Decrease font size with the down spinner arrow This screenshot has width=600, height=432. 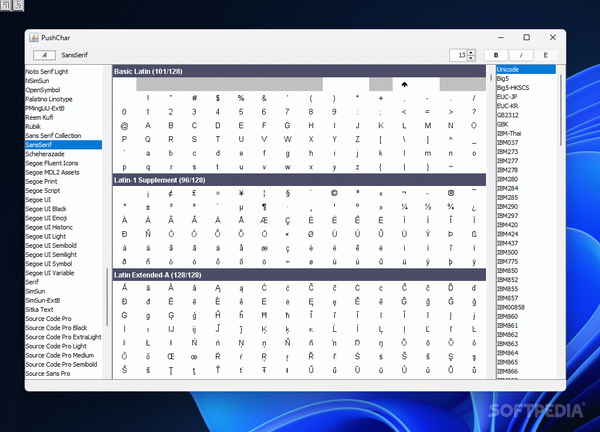click(x=471, y=58)
